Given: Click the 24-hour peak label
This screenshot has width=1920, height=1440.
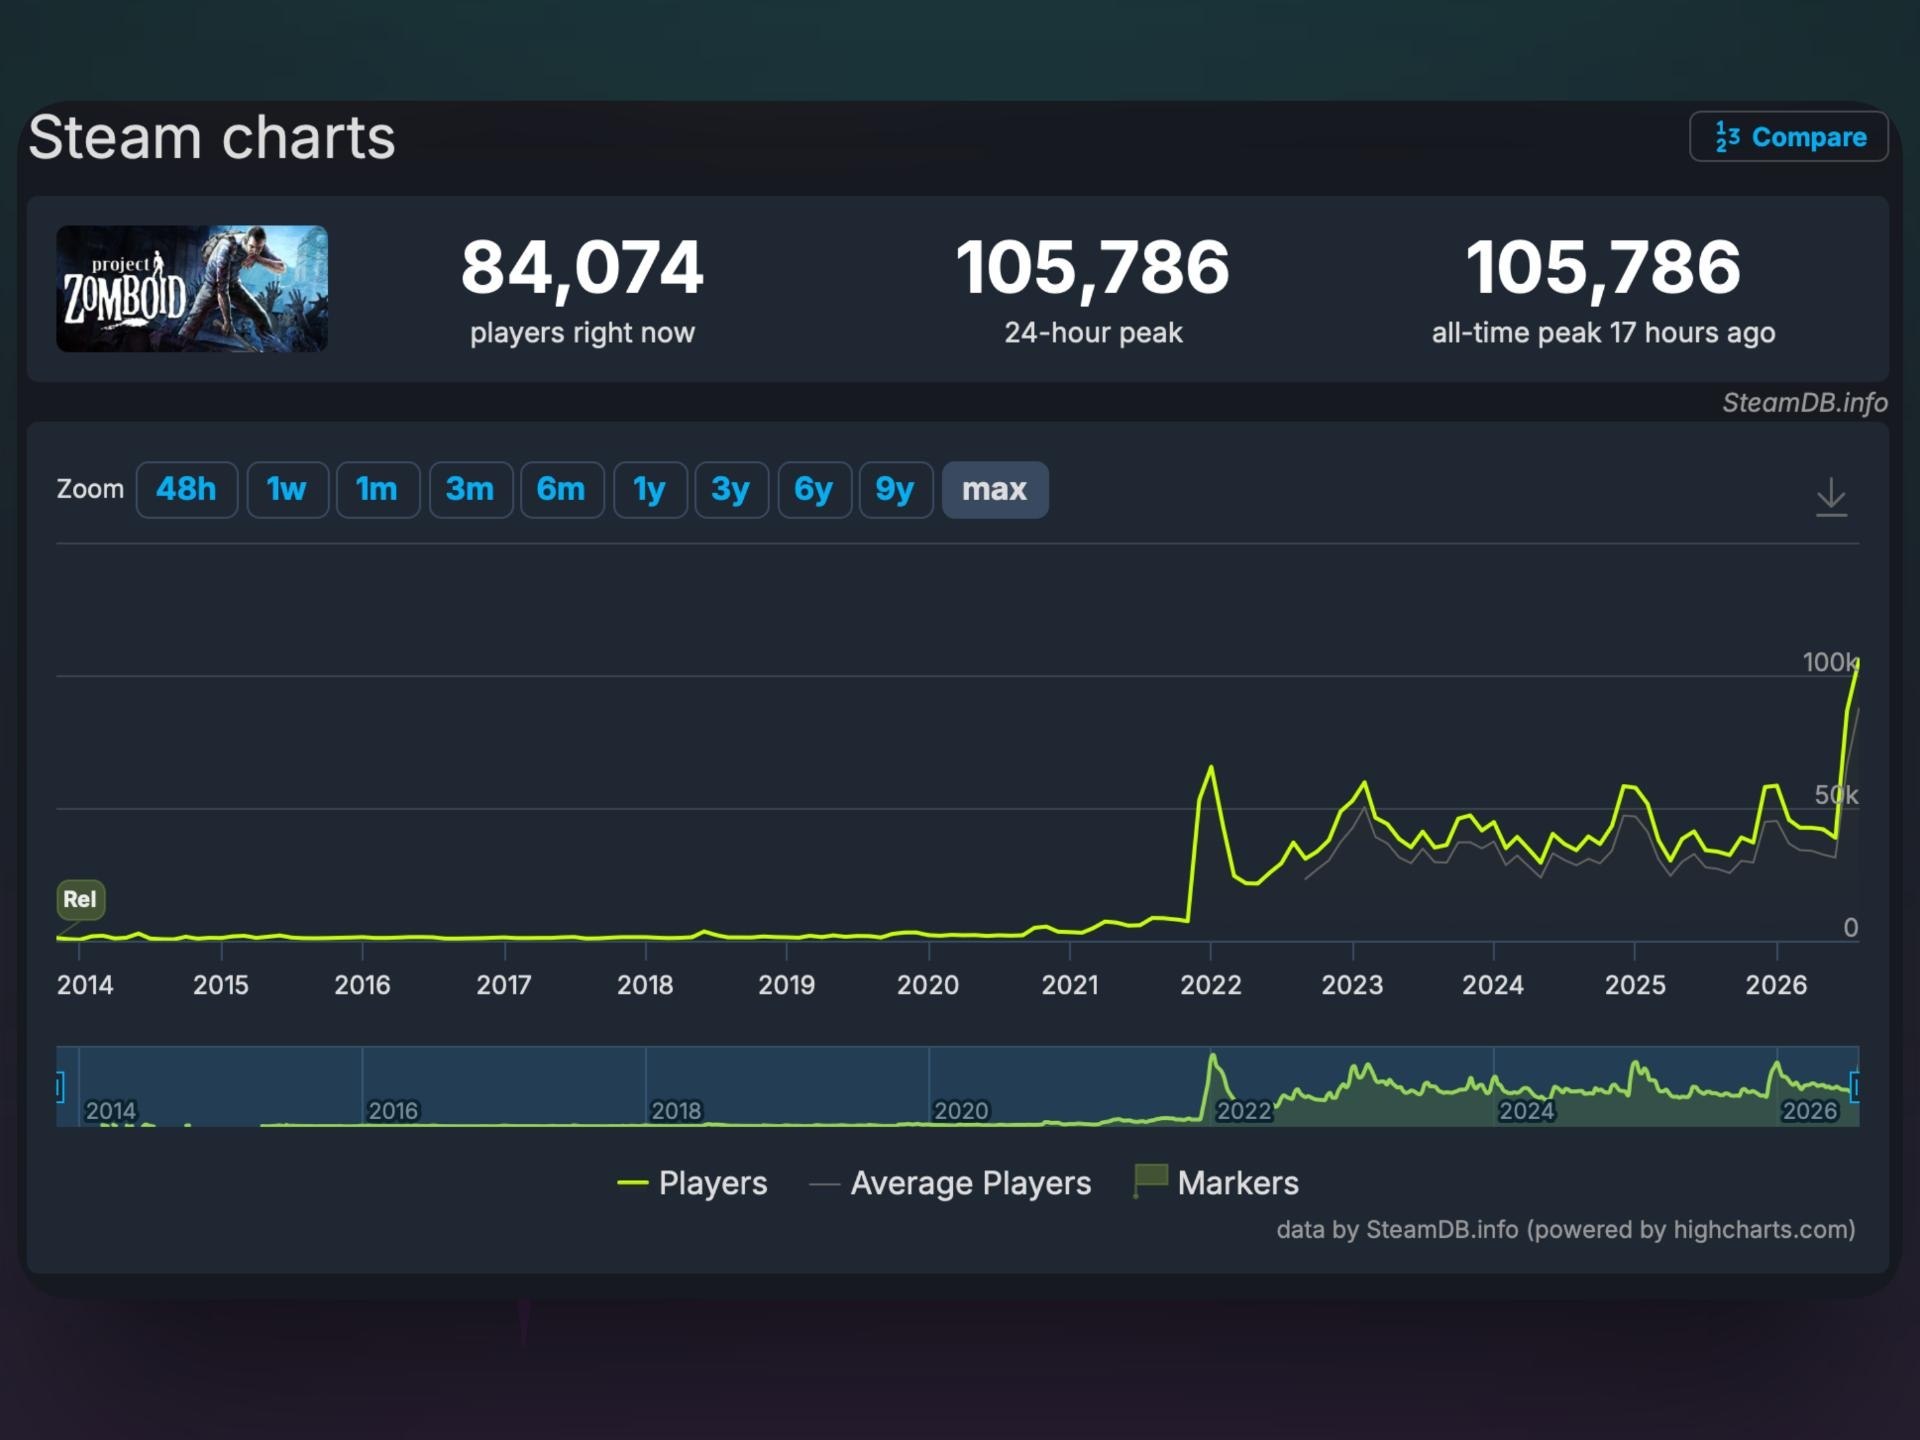Looking at the screenshot, I should point(1093,333).
